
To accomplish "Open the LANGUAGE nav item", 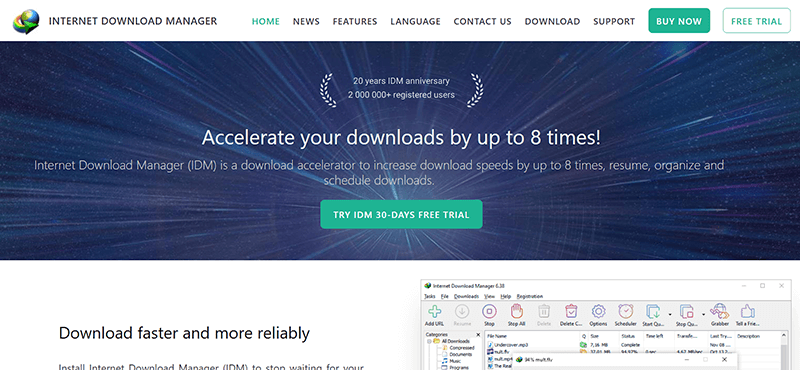I will click(x=415, y=21).
